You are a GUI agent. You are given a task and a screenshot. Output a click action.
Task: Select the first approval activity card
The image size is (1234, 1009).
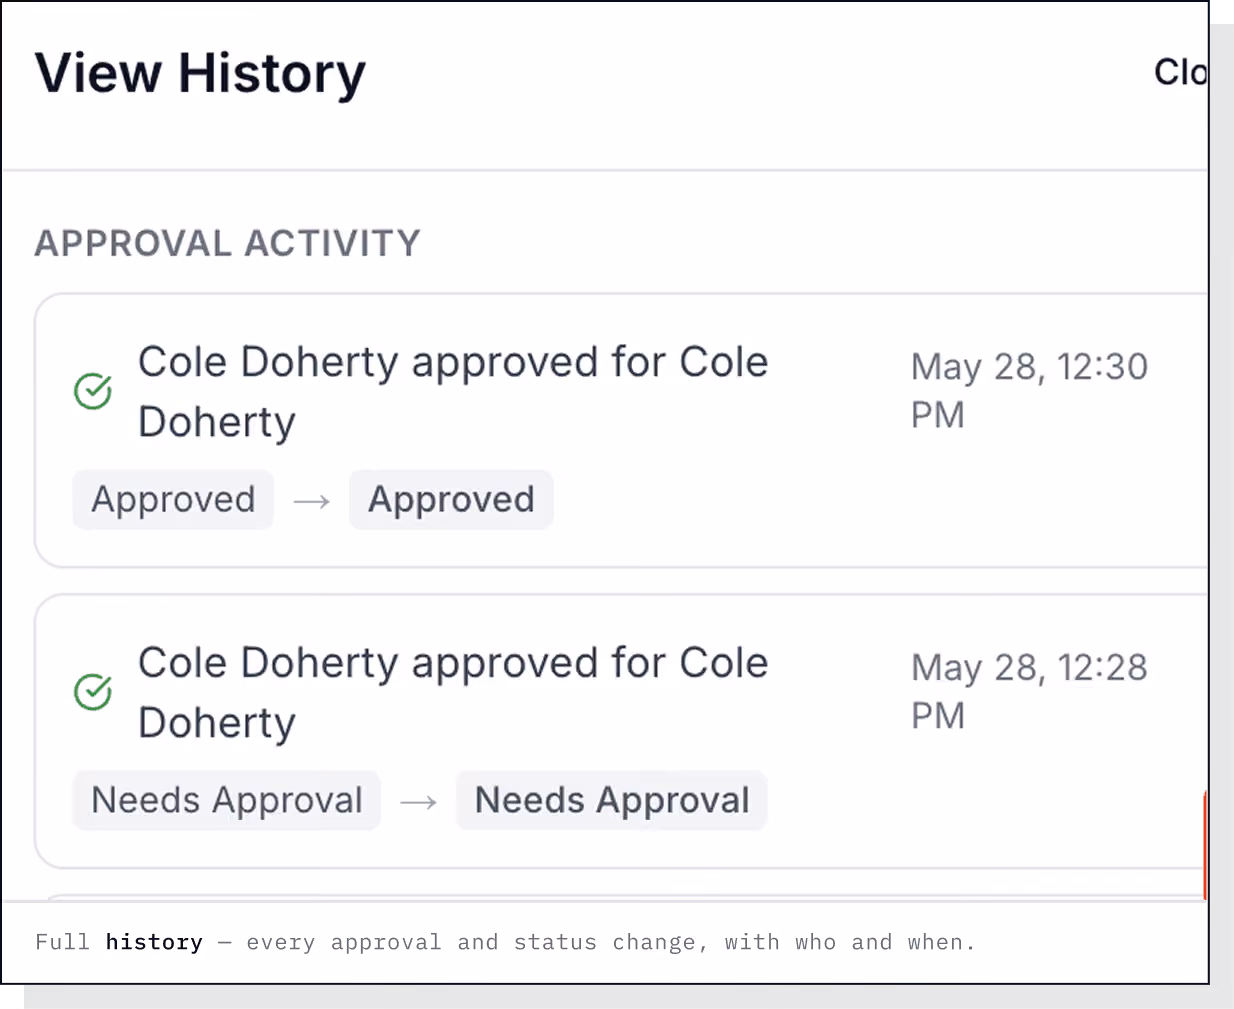pos(621,431)
